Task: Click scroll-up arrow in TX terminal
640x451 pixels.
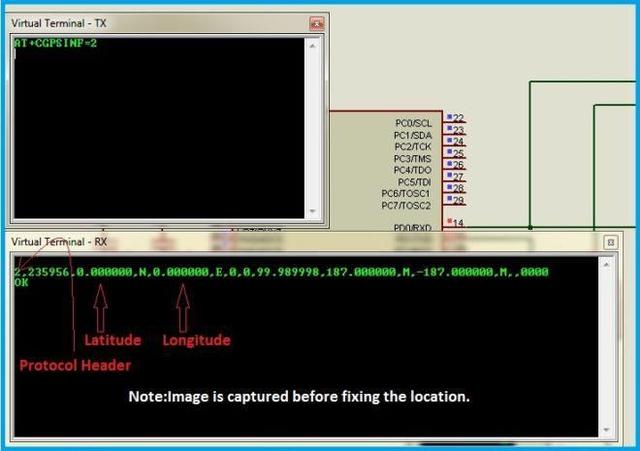Action: 313,46
